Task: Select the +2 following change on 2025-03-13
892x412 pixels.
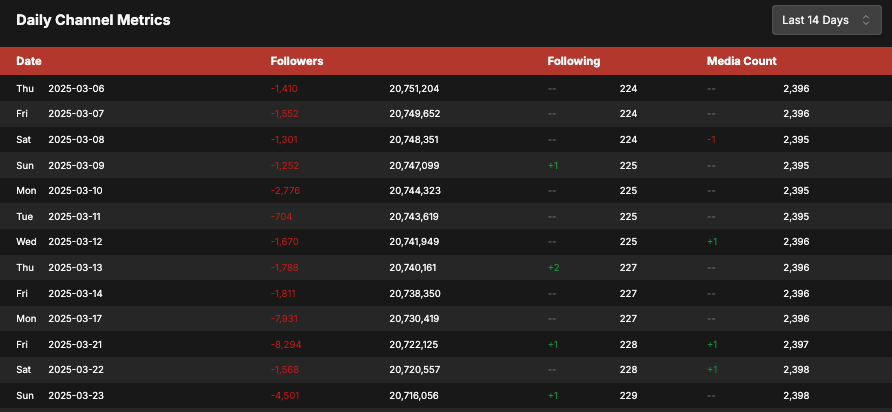Action: click(554, 267)
